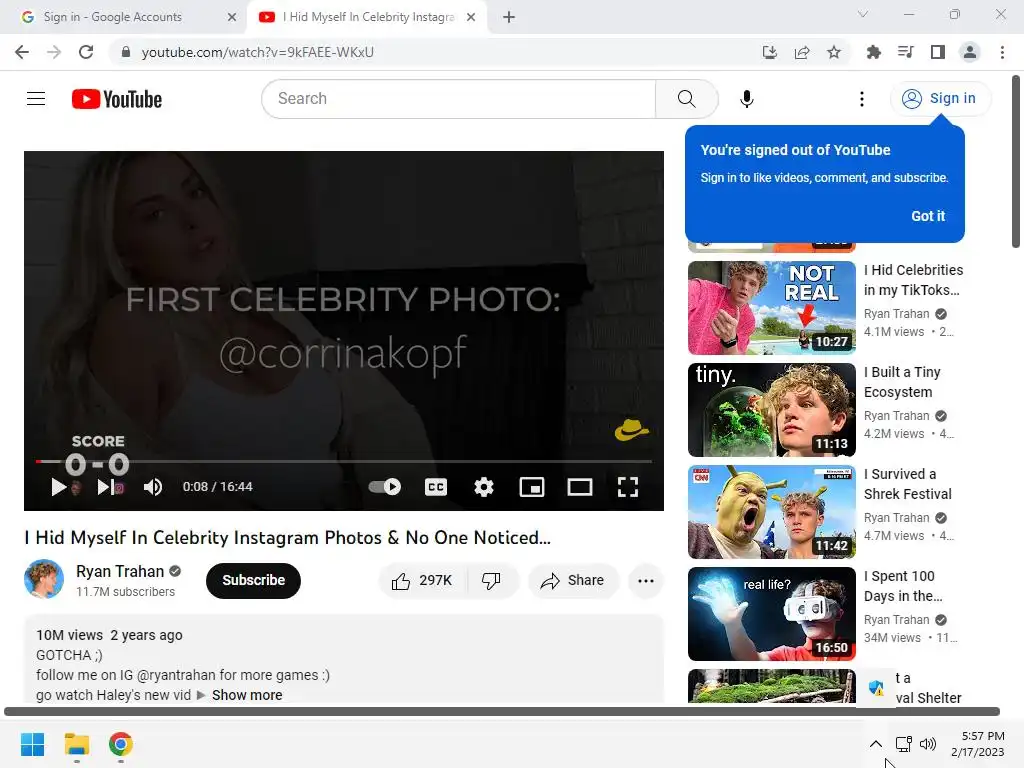Click the horizontal scrollbar
The width and height of the screenshot is (1024, 768).
(x=502, y=711)
